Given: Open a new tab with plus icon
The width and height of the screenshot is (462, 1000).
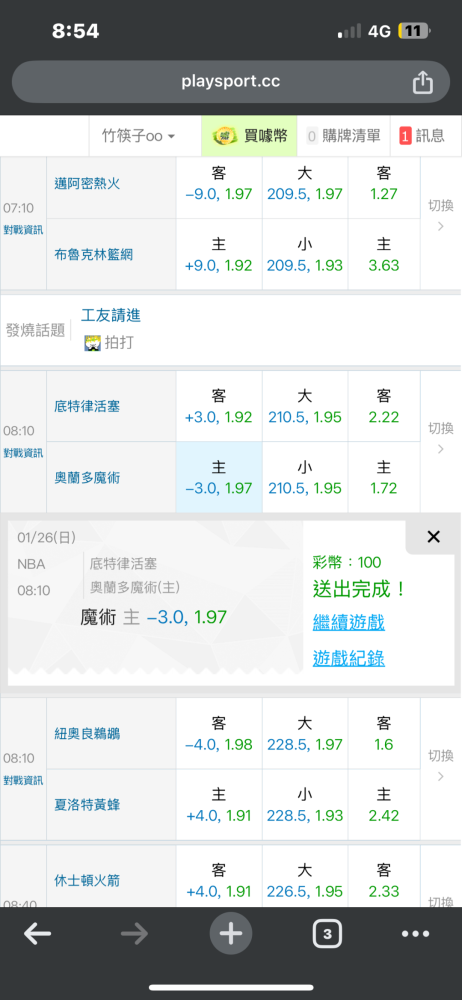Looking at the screenshot, I should 231,934.
